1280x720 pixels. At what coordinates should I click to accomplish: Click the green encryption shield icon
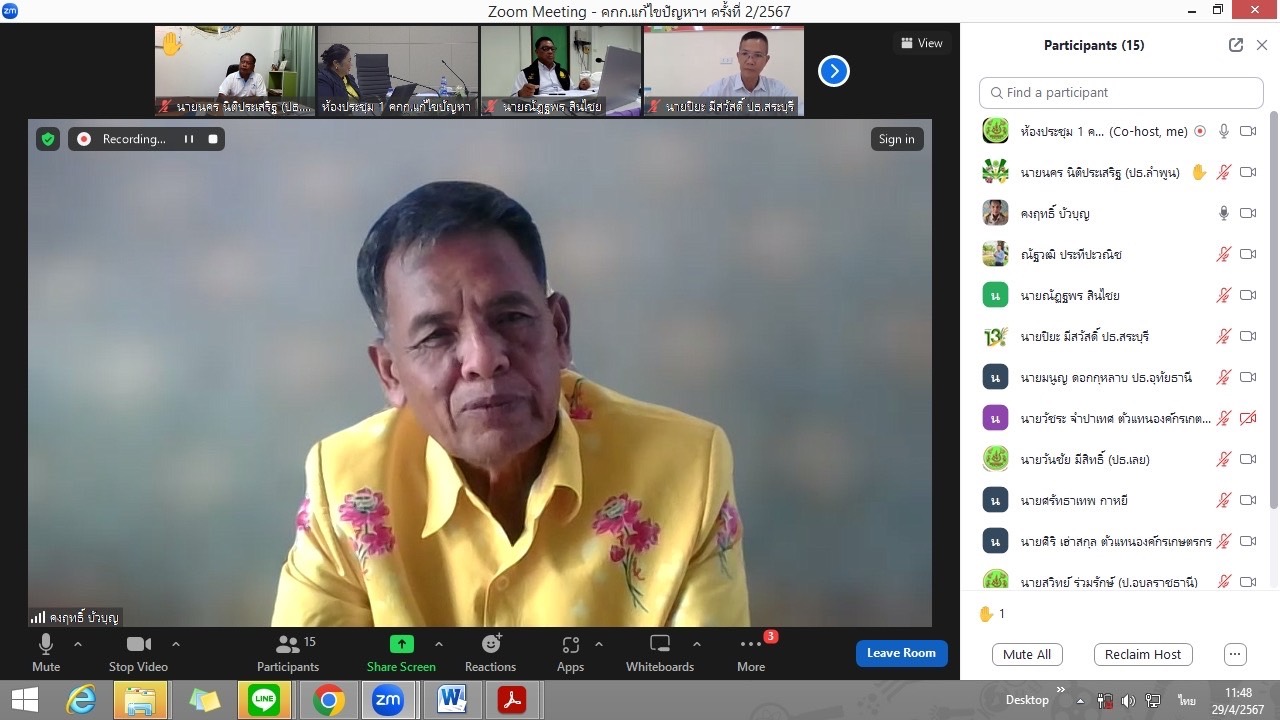pos(48,139)
